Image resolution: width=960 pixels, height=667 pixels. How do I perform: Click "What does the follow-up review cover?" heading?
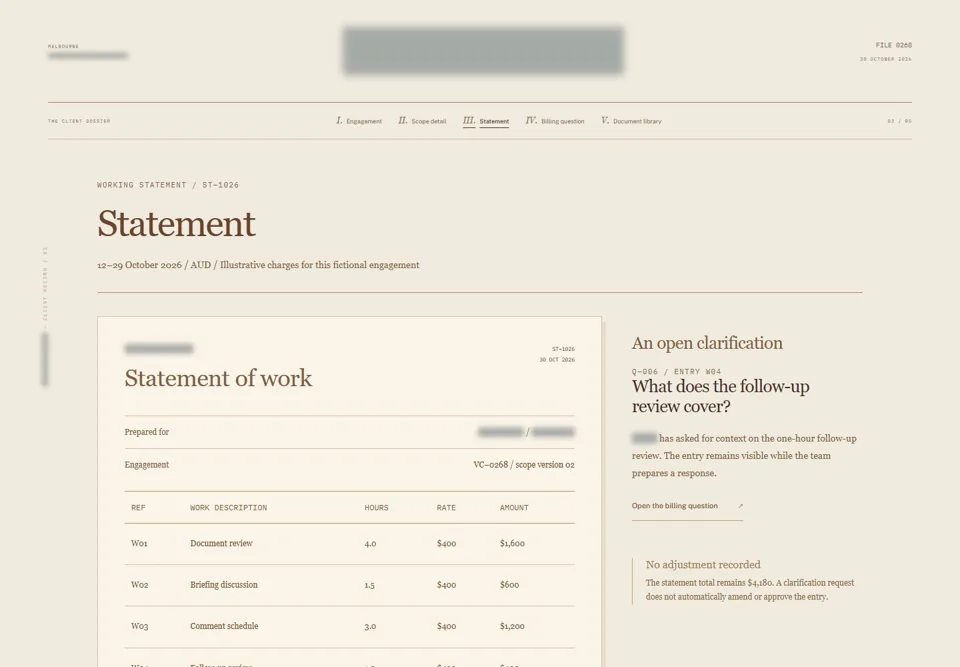click(721, 396)
